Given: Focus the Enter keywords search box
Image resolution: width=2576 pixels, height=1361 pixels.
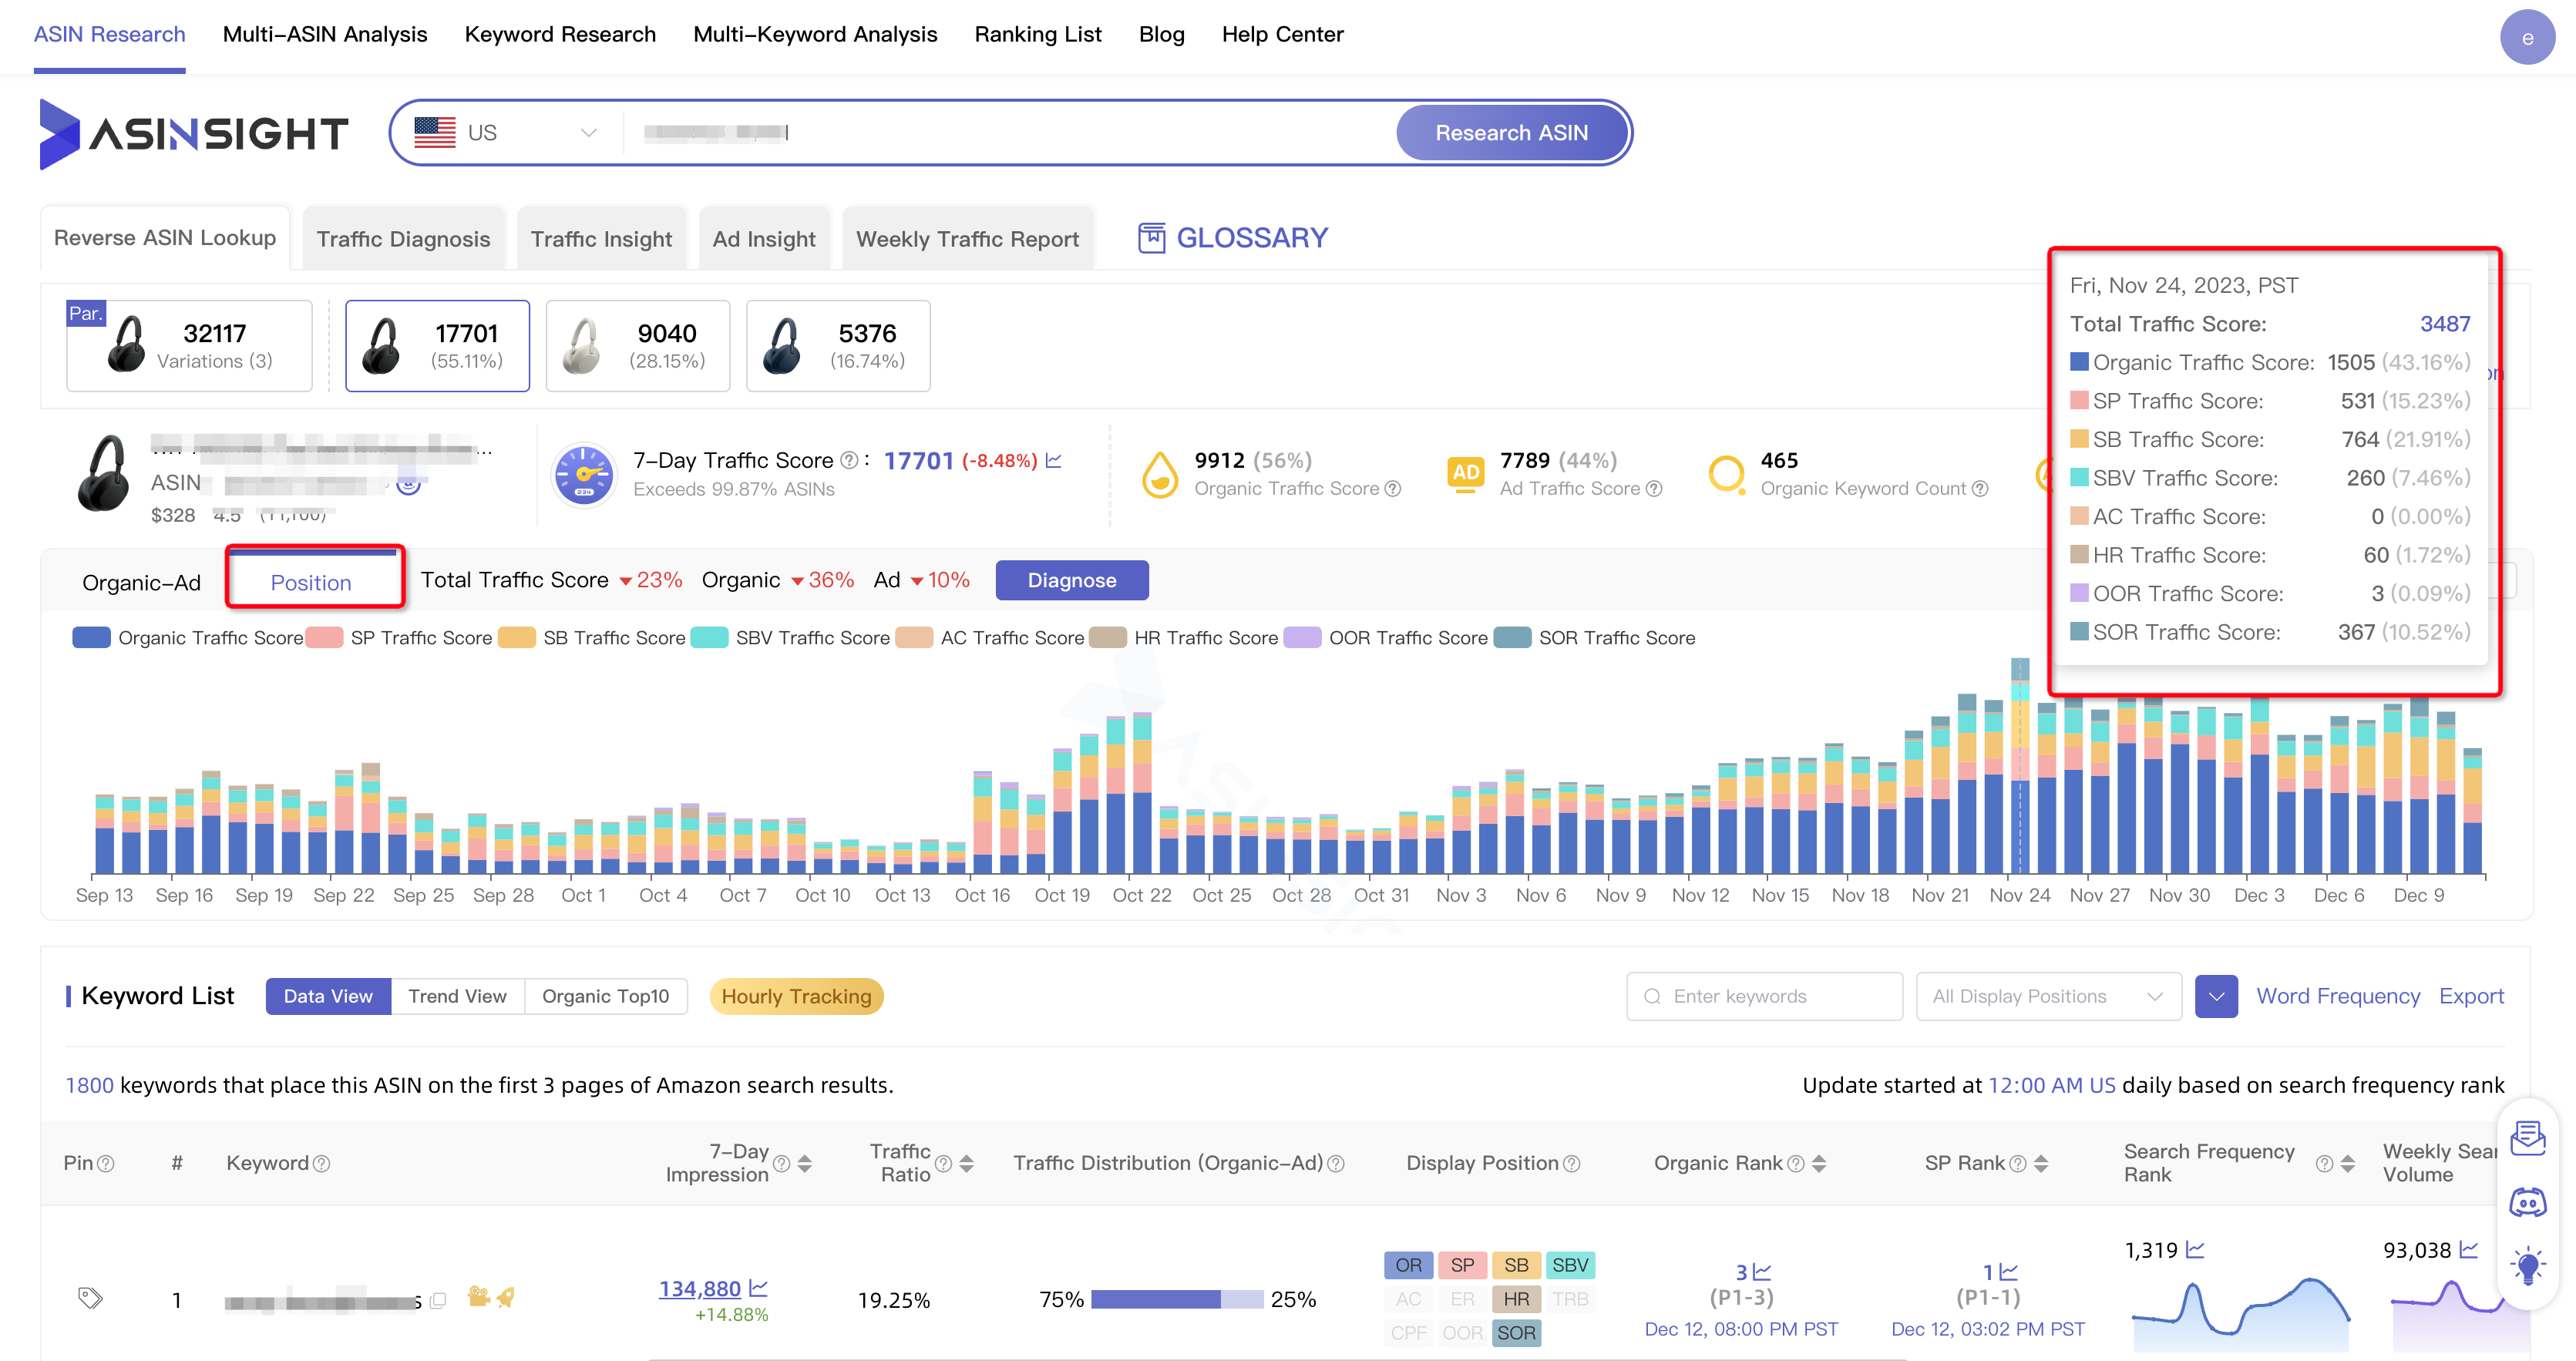Looking at the screenshot, I should pyautogui.click(x=1764, y=996).
